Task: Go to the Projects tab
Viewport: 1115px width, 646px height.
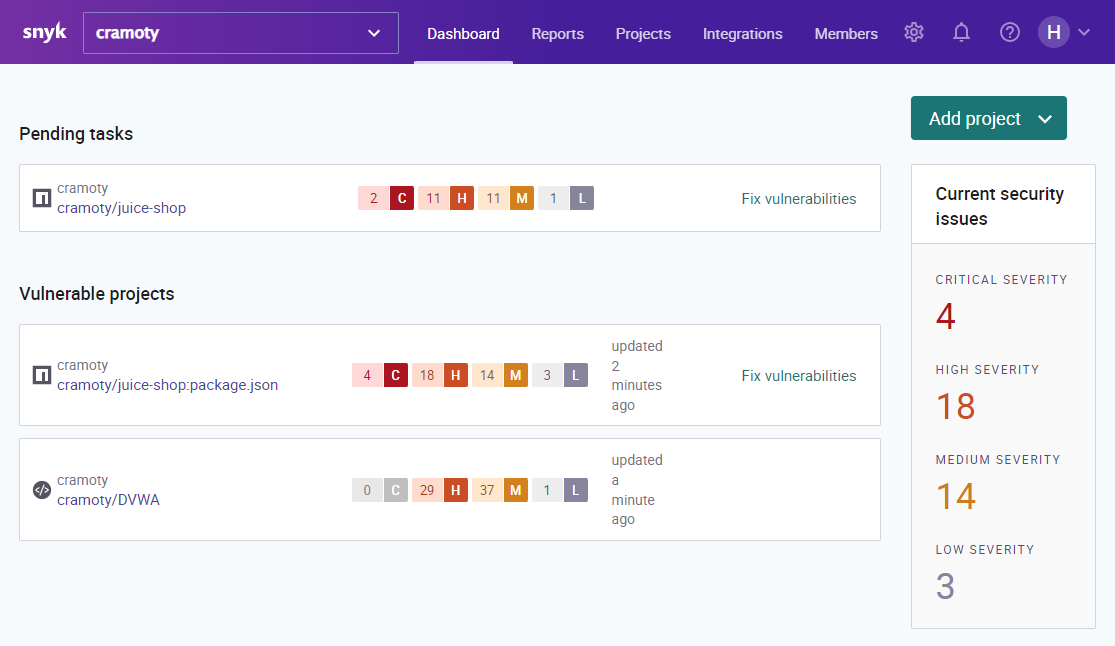Action: (x=643, y=33)
